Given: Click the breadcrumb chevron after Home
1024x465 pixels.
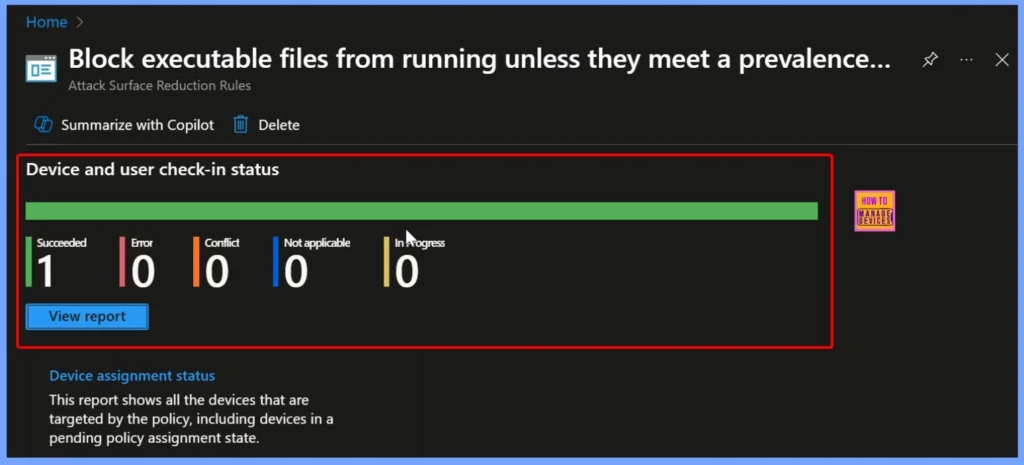Looking at the screenshot, I should click(79, 21).
